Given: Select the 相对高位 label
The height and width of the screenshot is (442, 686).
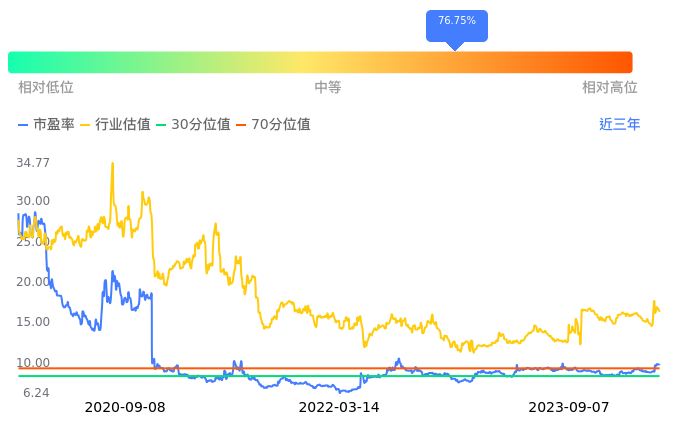Looking at the screenshot, I should click(x=610, y=88).
